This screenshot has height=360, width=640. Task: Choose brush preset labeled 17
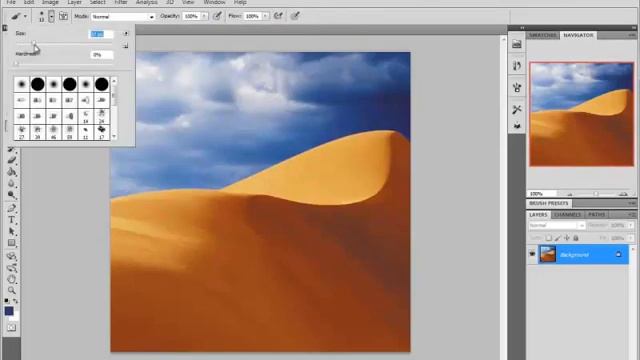click(101, 132)
